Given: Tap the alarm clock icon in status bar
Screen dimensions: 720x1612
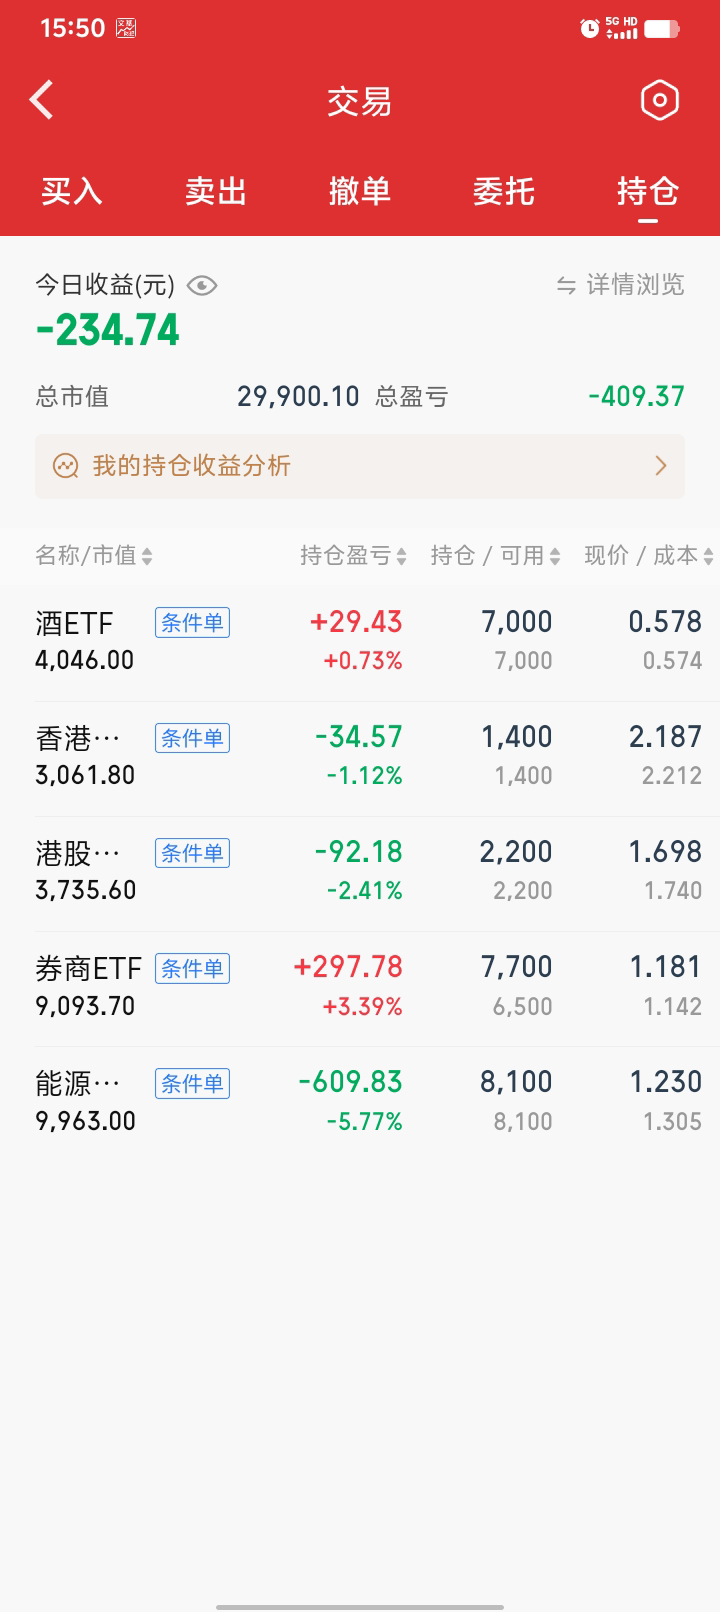Looking at the screenshot, I should pyautogui.click(x=590, y=29).
